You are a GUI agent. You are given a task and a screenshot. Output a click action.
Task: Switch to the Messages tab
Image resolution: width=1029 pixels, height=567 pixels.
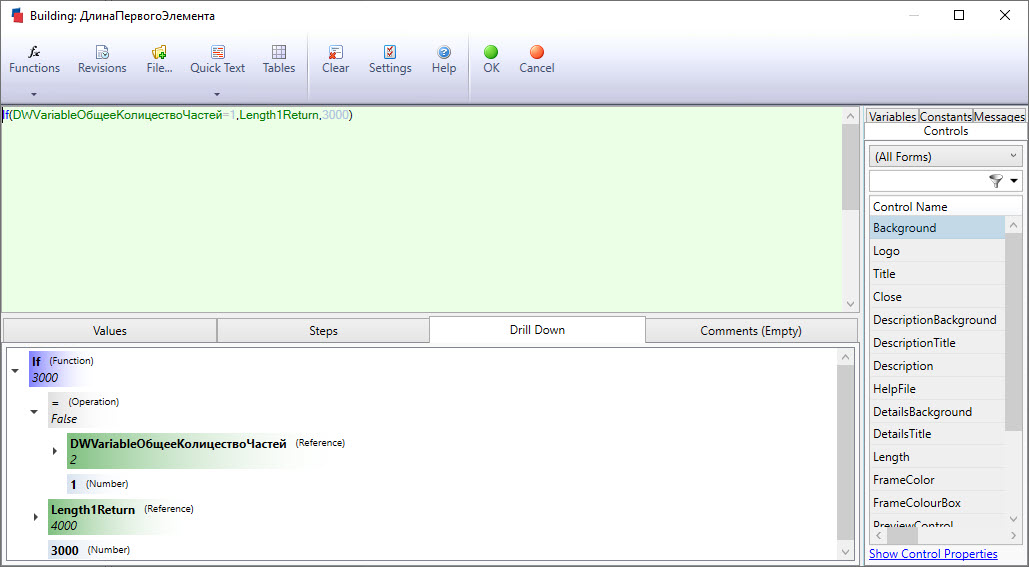click(x=999, y=116)
